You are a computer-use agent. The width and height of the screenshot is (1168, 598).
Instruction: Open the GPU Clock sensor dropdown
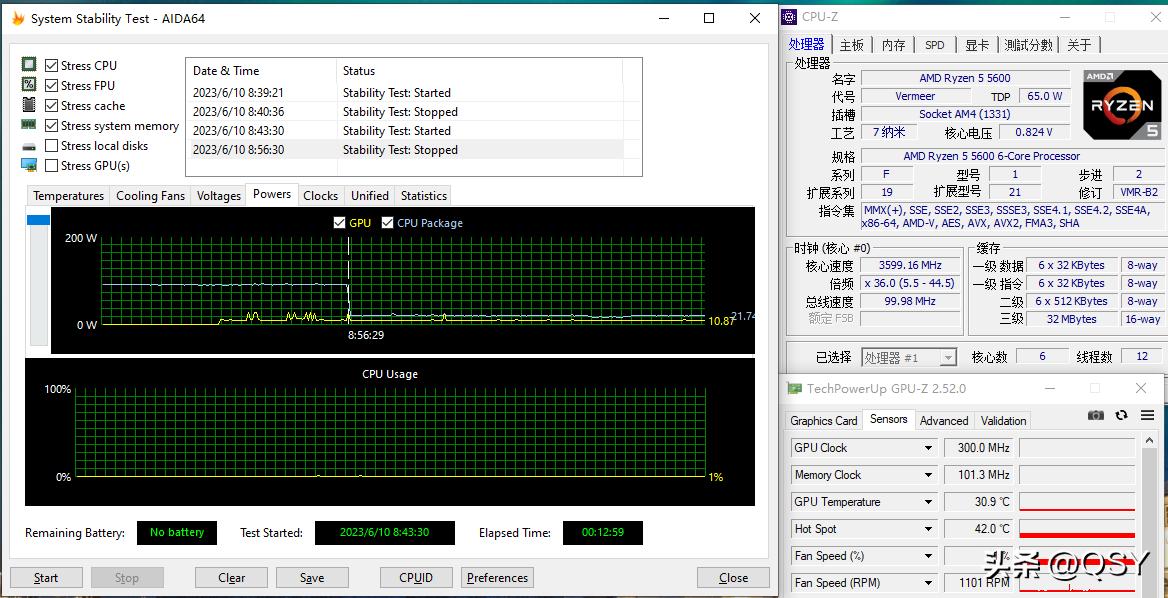click(928, 448)
